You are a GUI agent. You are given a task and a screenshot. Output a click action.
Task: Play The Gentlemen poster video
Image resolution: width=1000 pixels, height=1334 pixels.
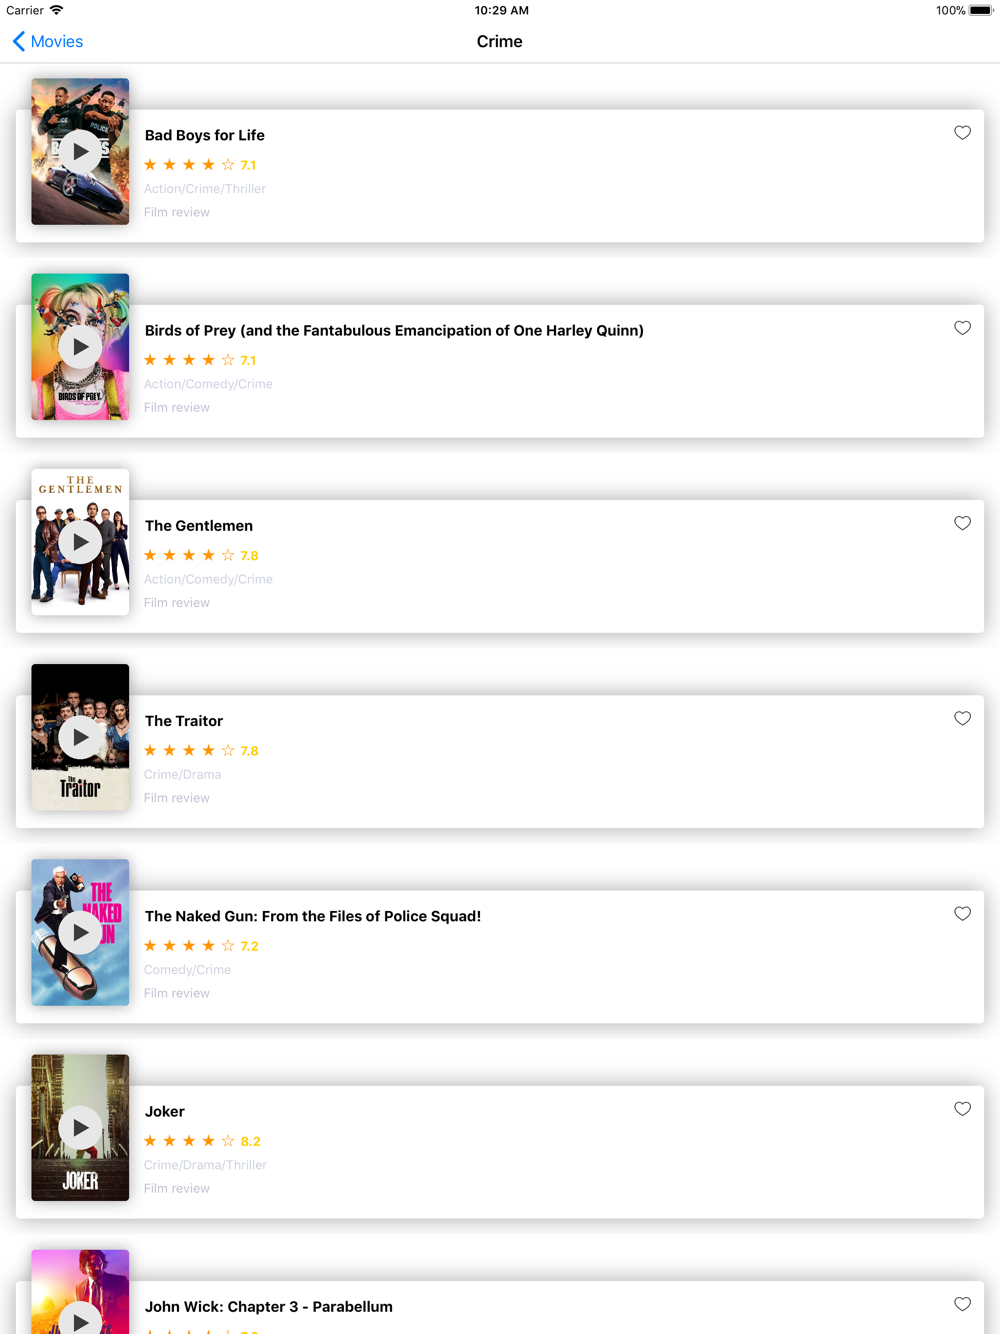point(80,542)
